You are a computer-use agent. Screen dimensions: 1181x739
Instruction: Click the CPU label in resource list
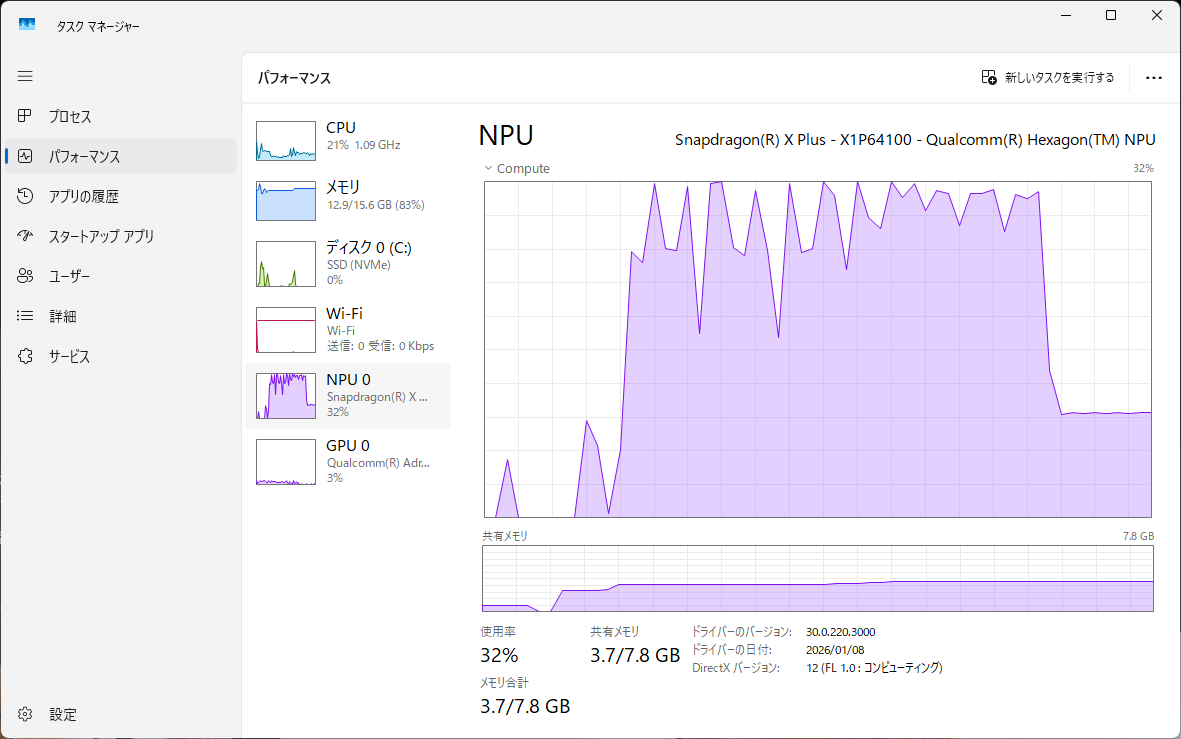(340, 127)
